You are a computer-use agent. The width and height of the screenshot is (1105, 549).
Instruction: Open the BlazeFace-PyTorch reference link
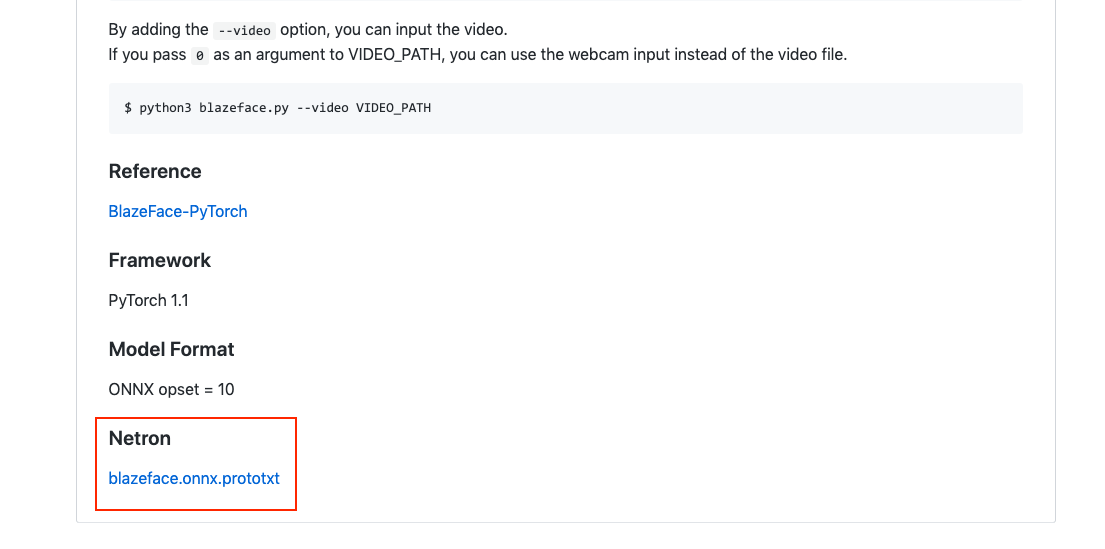(x=178, y=211)
